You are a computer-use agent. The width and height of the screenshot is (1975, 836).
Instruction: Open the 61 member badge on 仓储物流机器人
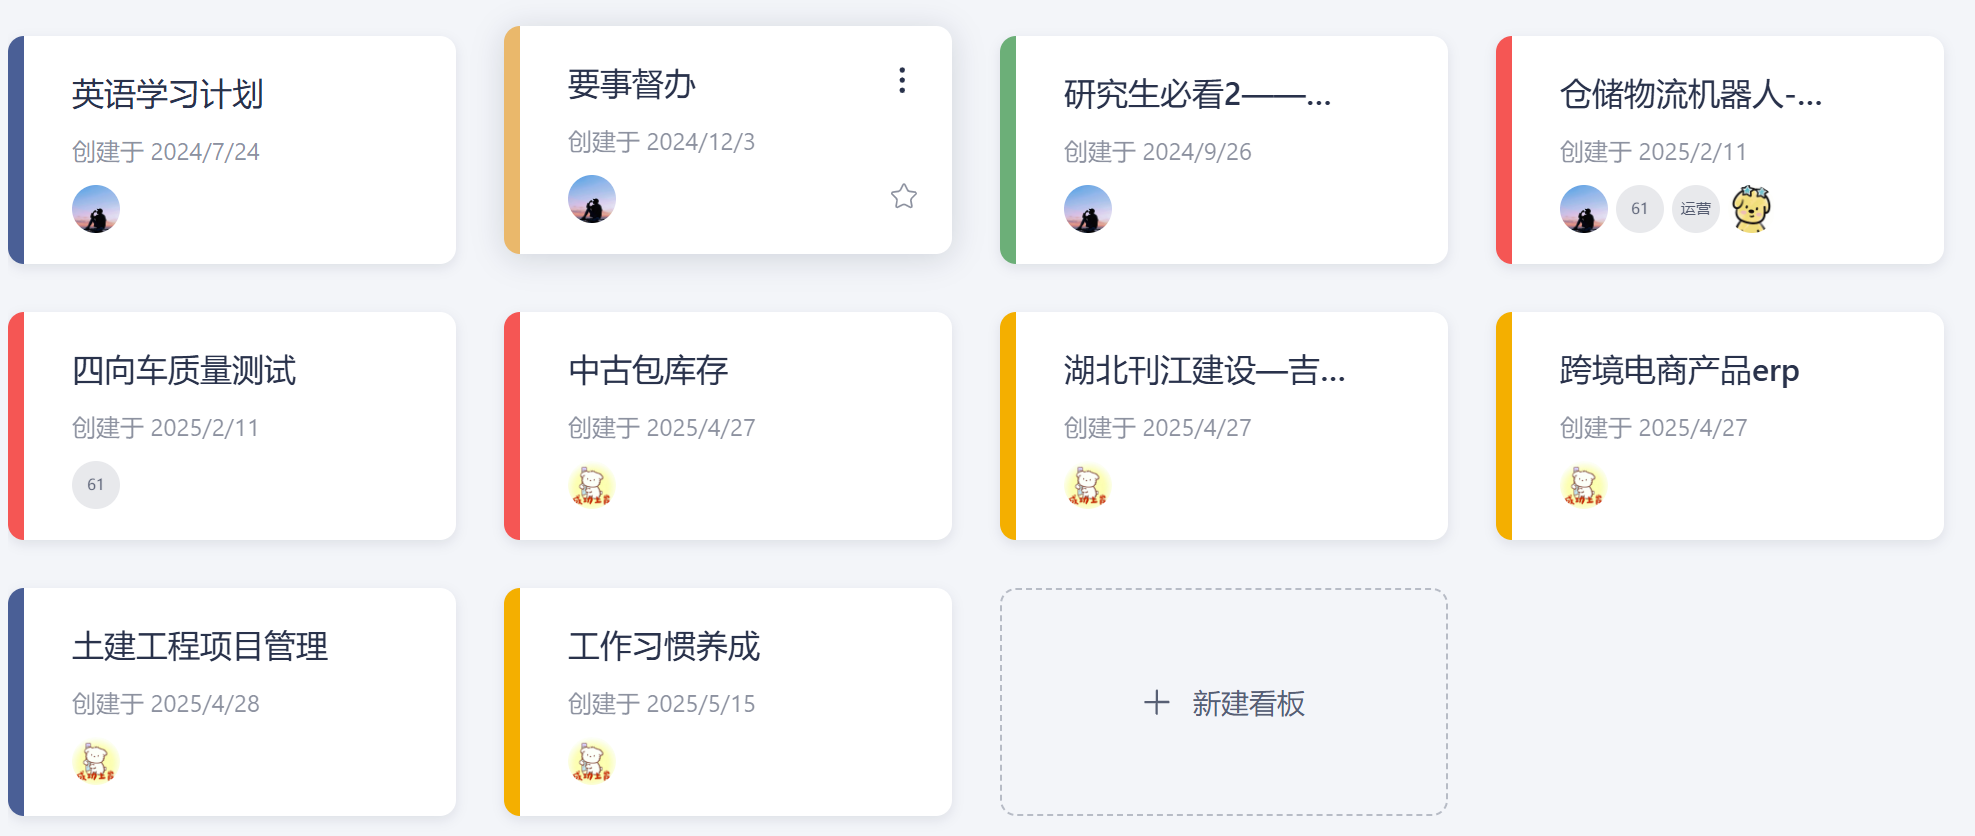point(1640,209)
